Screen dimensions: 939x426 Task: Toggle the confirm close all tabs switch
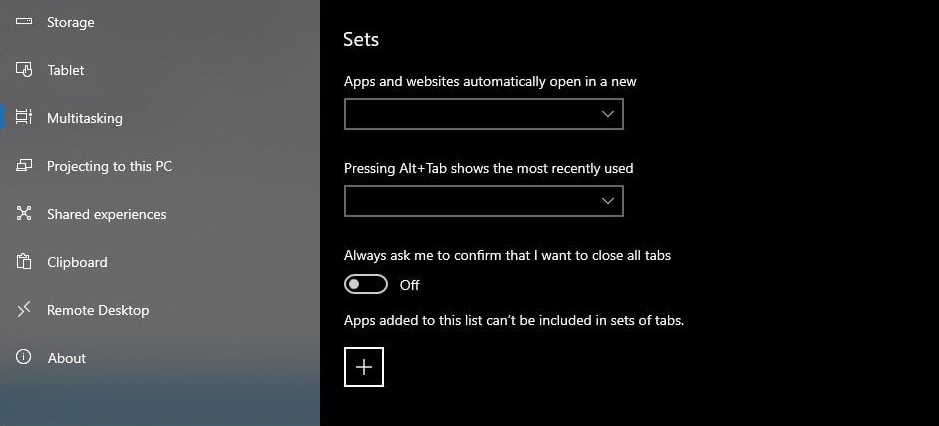[x=366, y=285]
